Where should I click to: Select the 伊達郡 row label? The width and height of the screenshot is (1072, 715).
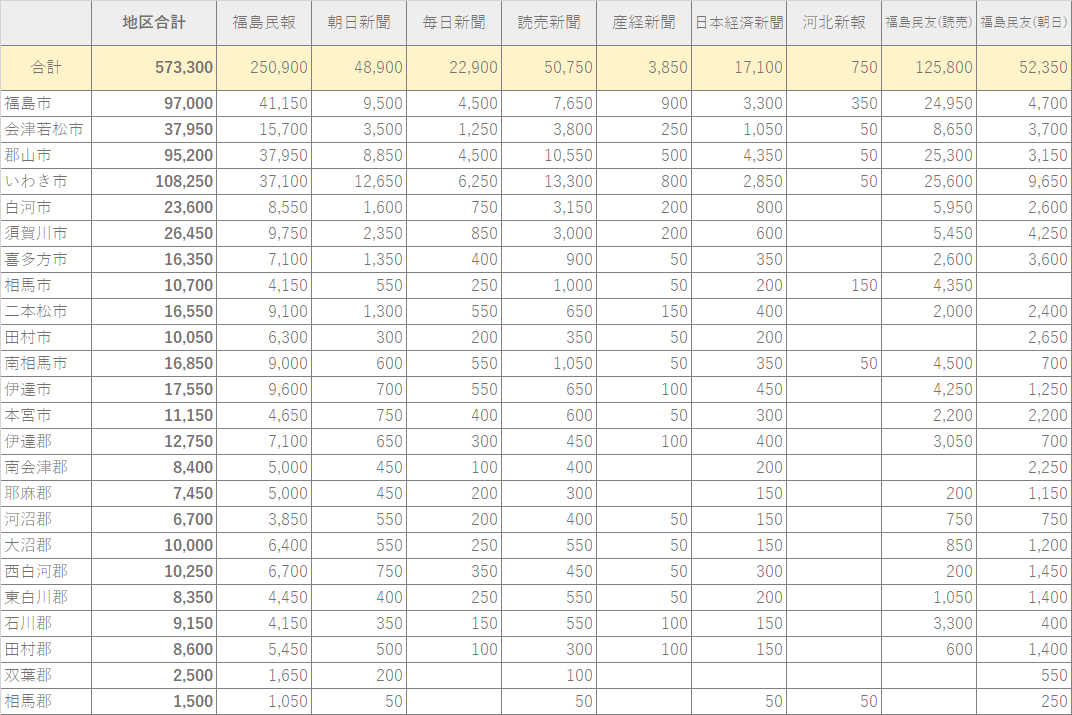[x=46, y=442]
